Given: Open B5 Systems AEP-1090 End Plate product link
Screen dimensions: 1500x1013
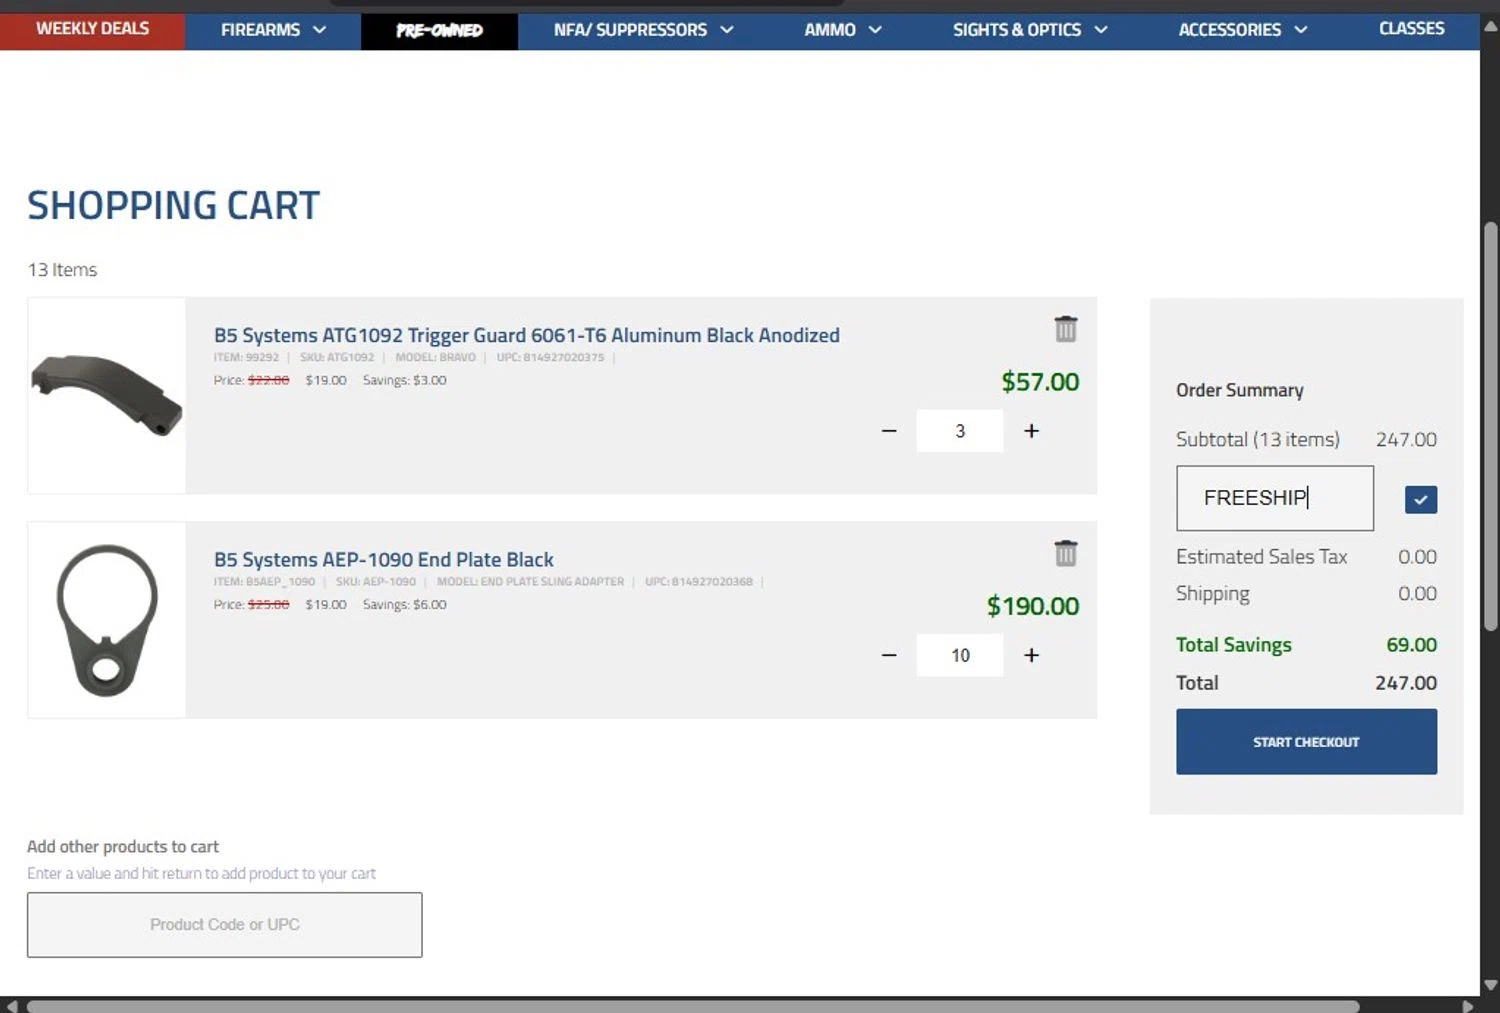Looking at the screenshot, I should click(383, 559).
